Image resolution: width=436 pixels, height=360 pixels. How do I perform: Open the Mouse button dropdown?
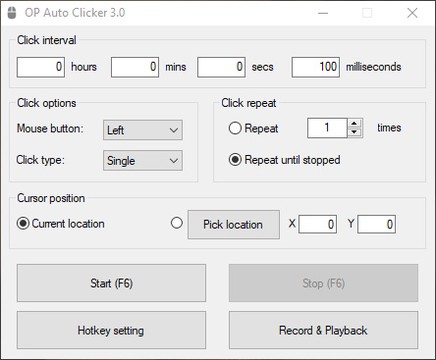point(143,130)
